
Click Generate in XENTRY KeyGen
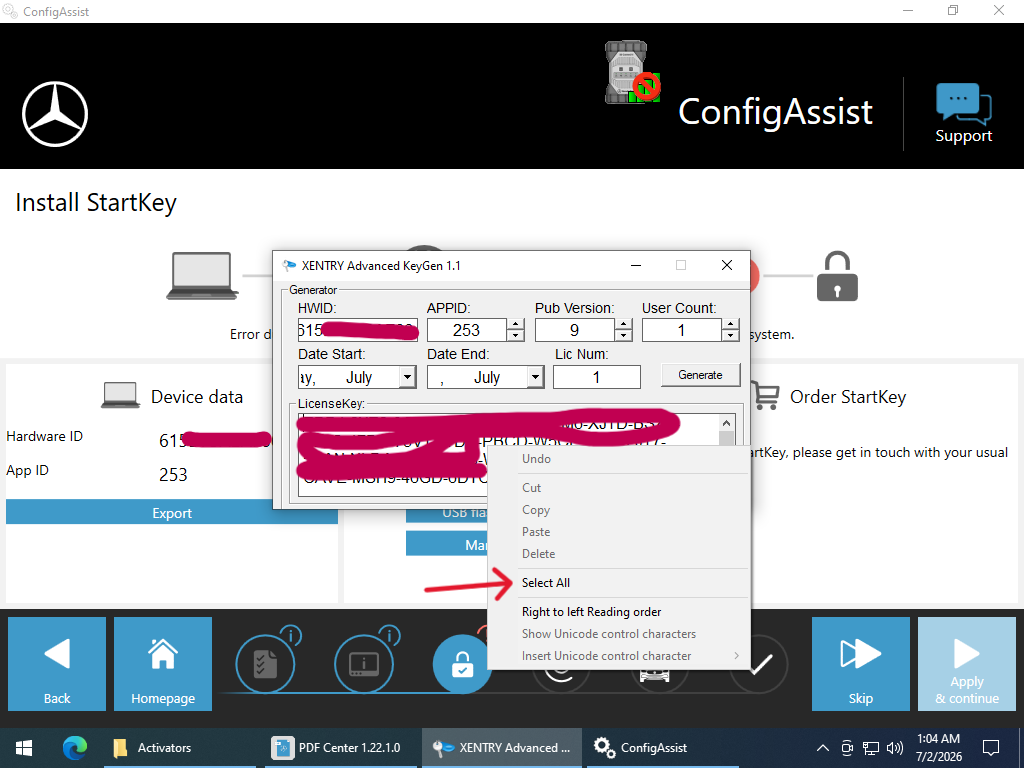pos(700,375)
